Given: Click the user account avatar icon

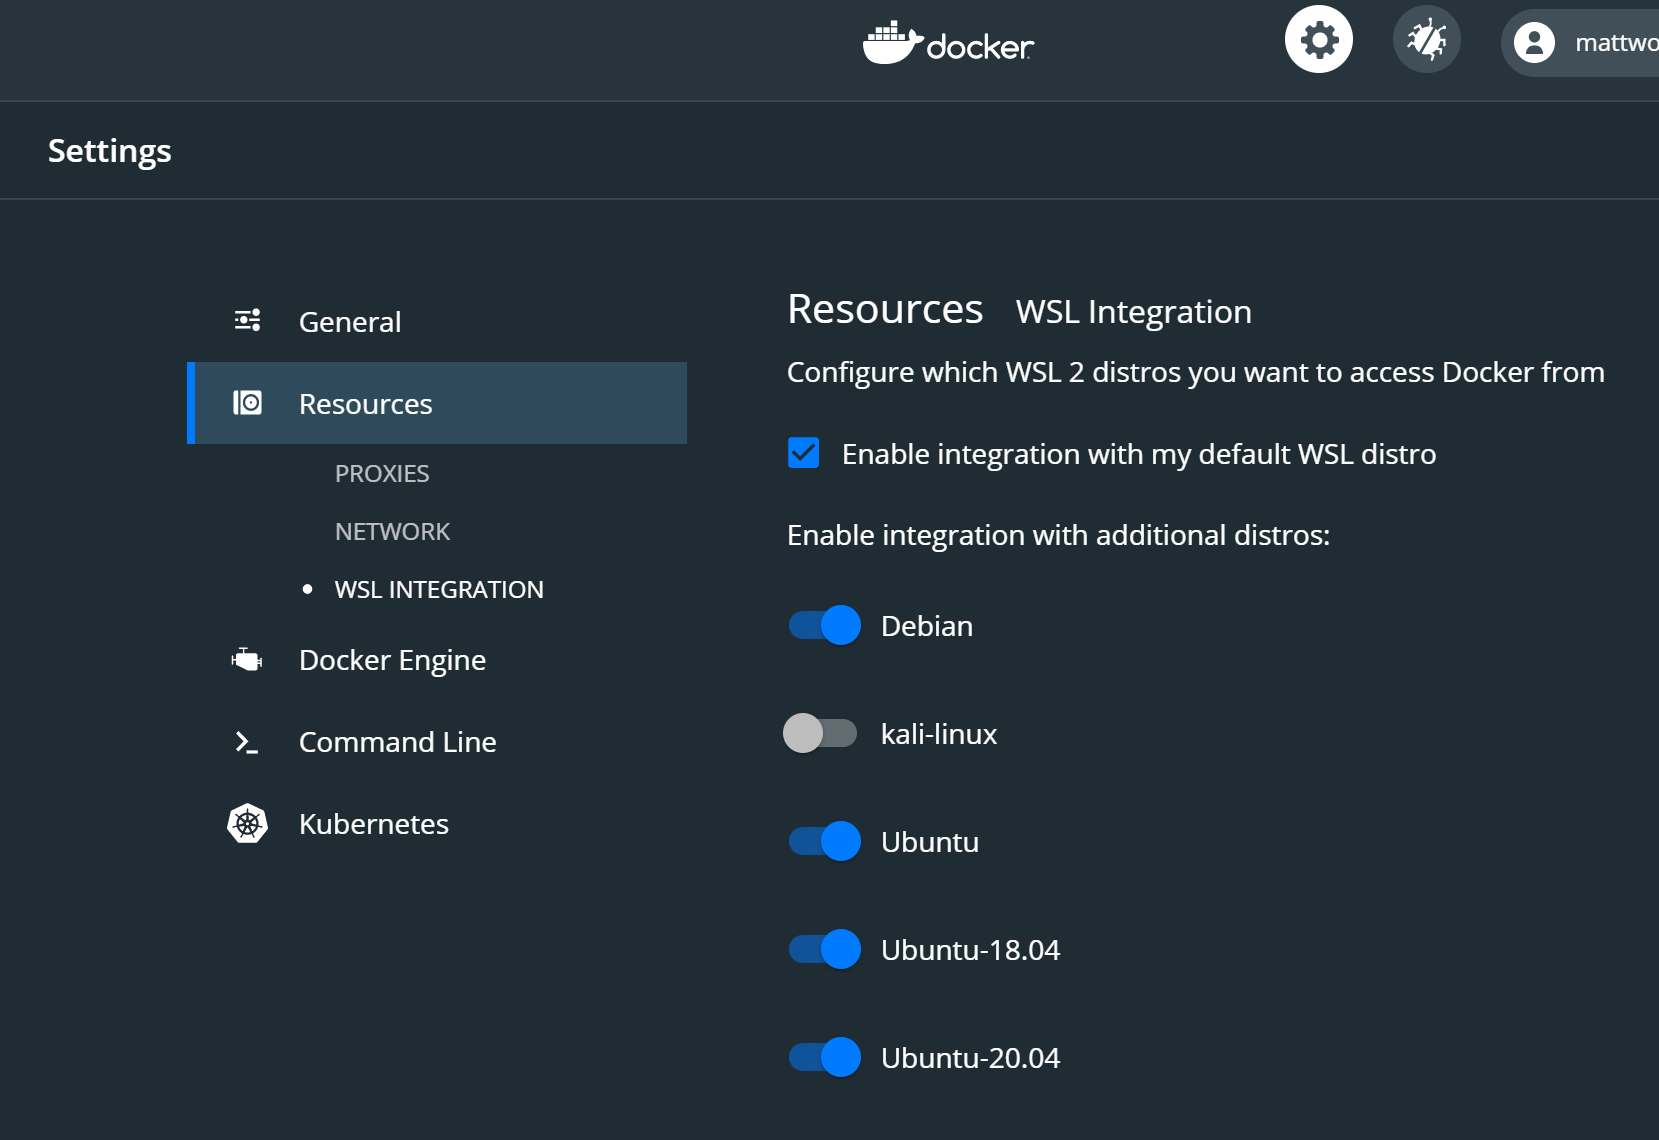Looking at the screenshot, I should pyautogui.click(x=1534, y=42).
